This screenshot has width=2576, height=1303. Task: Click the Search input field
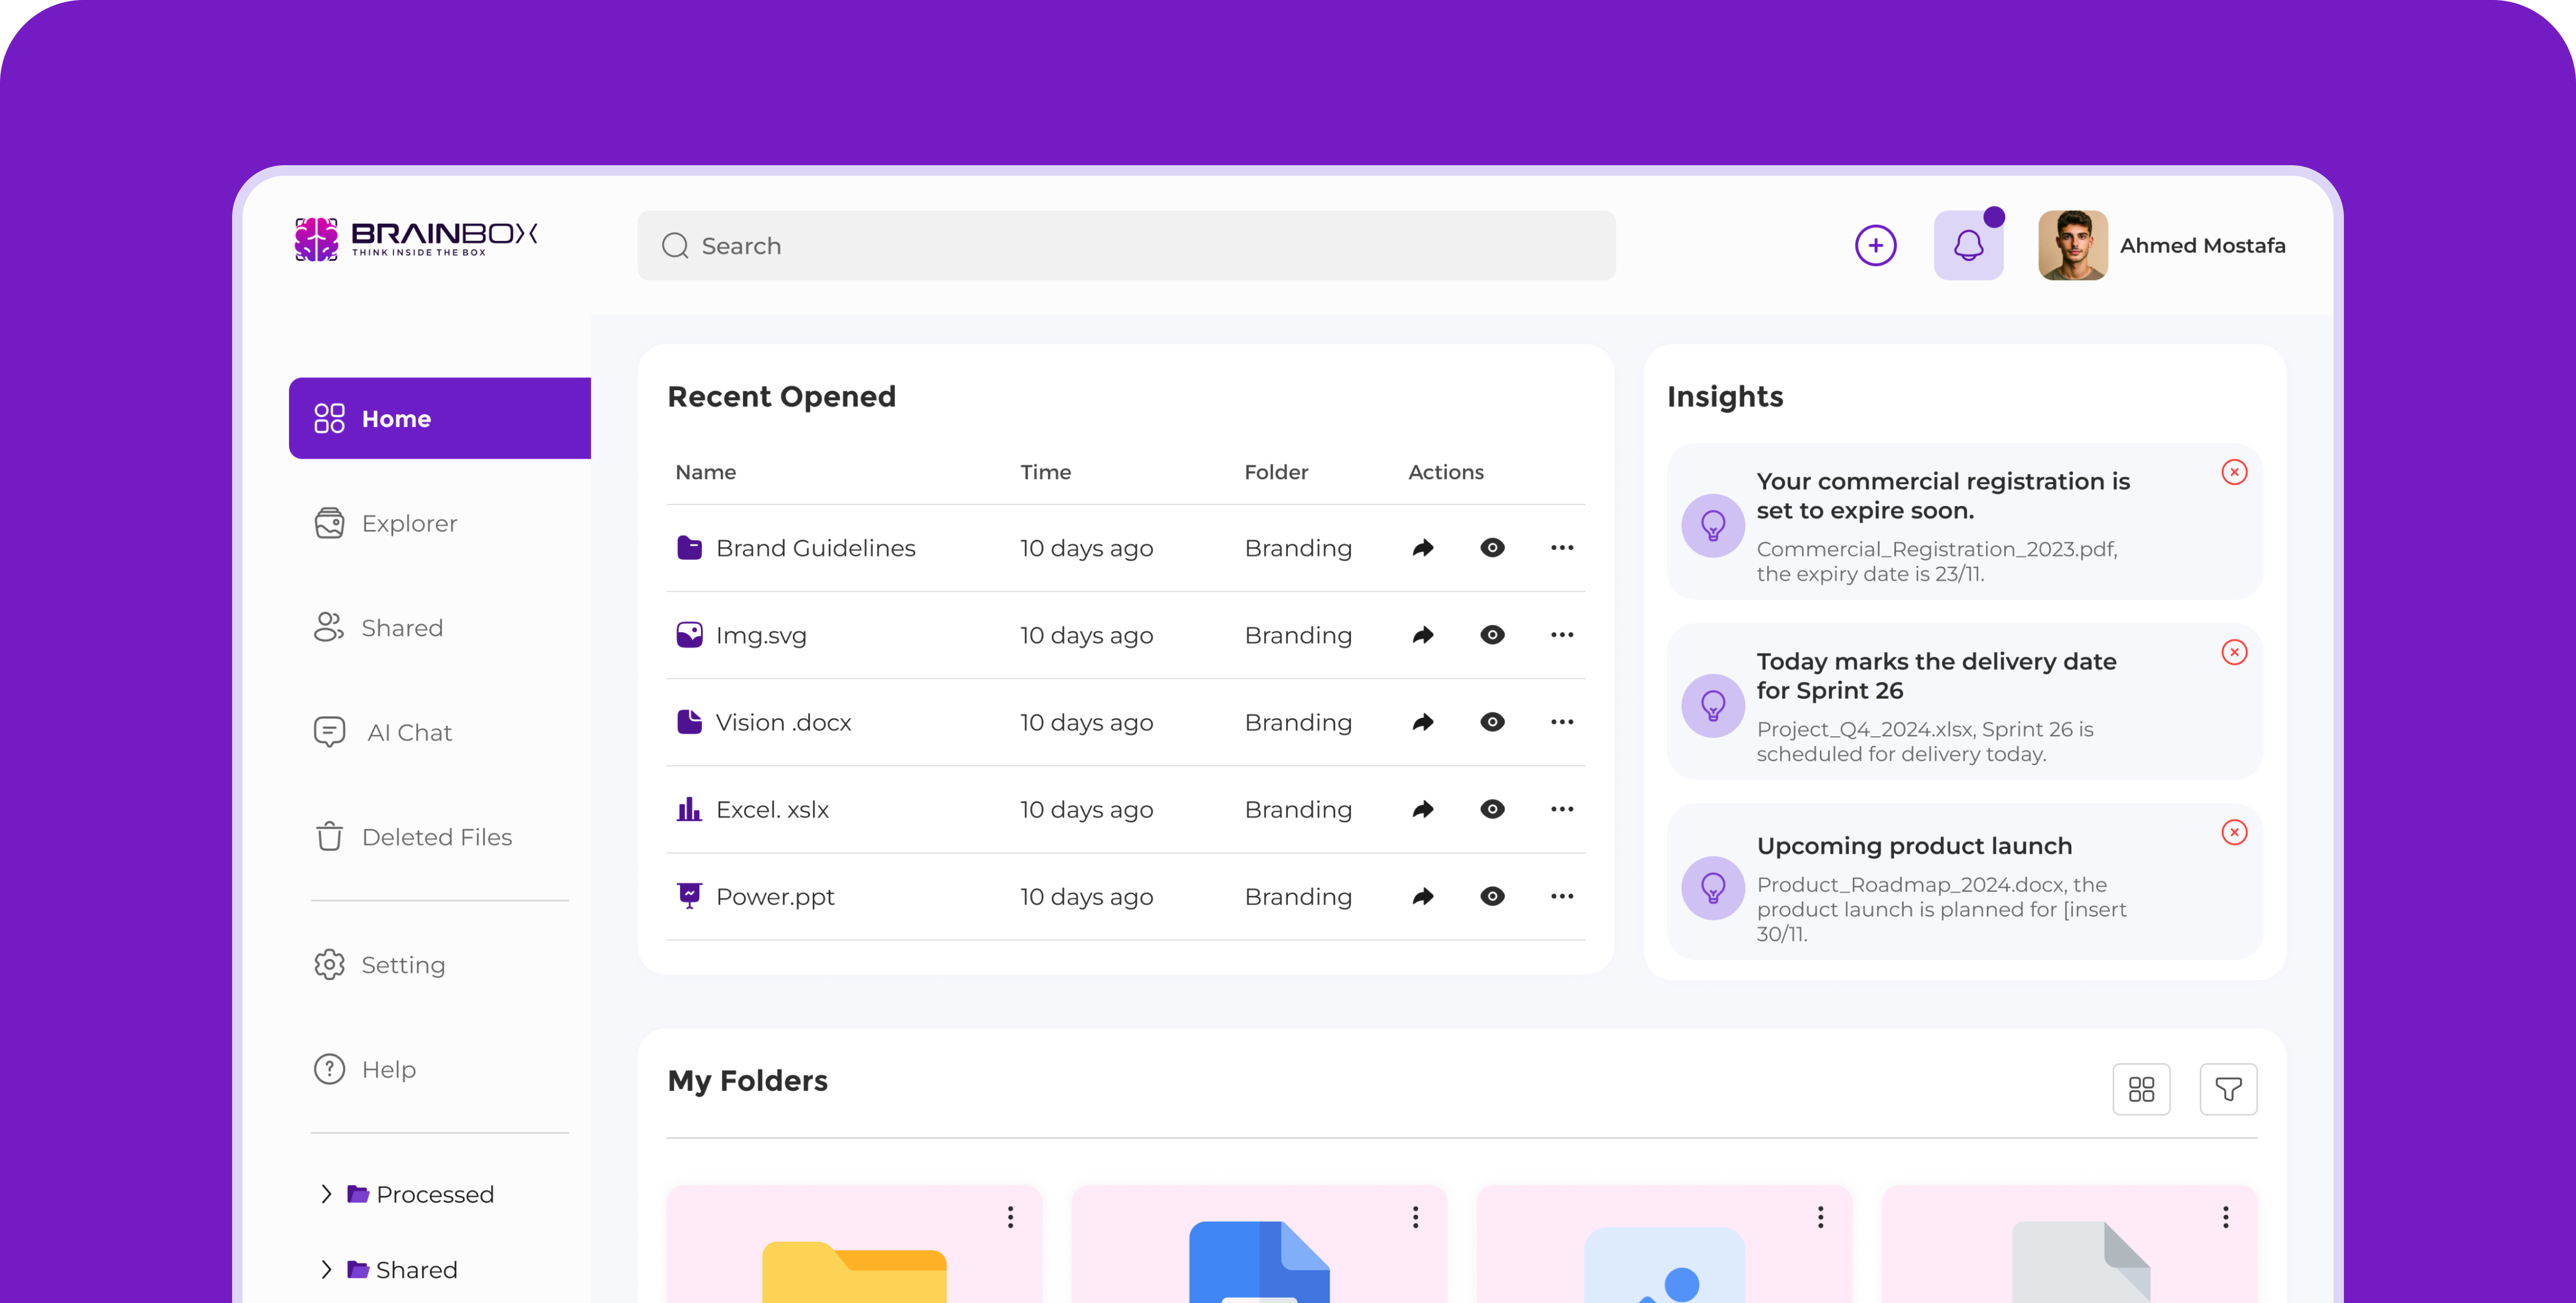1126,245
